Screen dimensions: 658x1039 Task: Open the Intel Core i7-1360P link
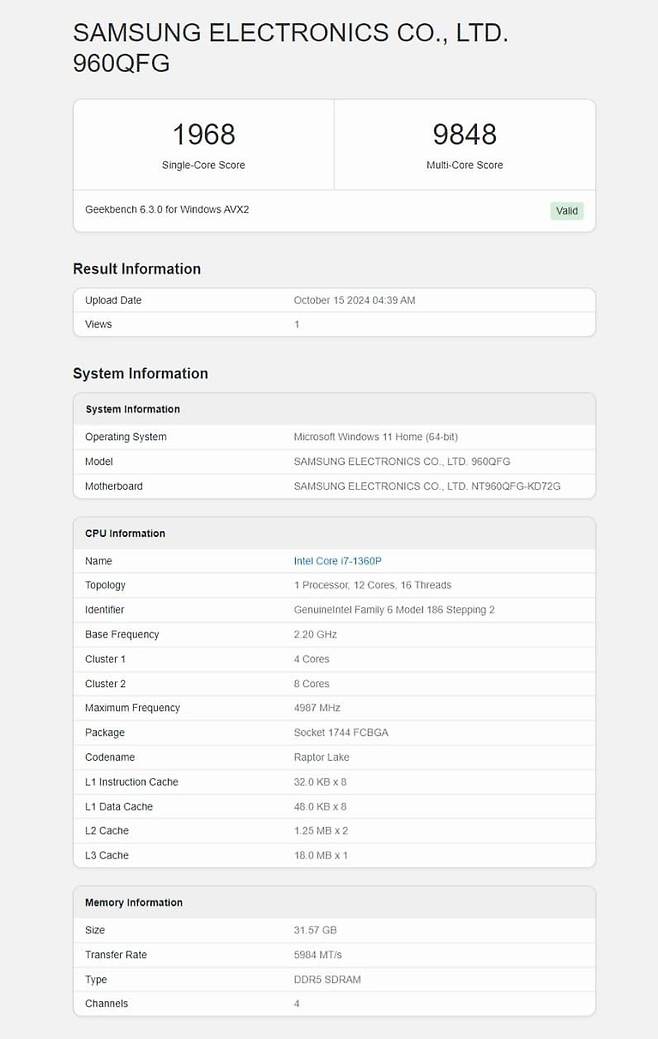tap(337, 561)
